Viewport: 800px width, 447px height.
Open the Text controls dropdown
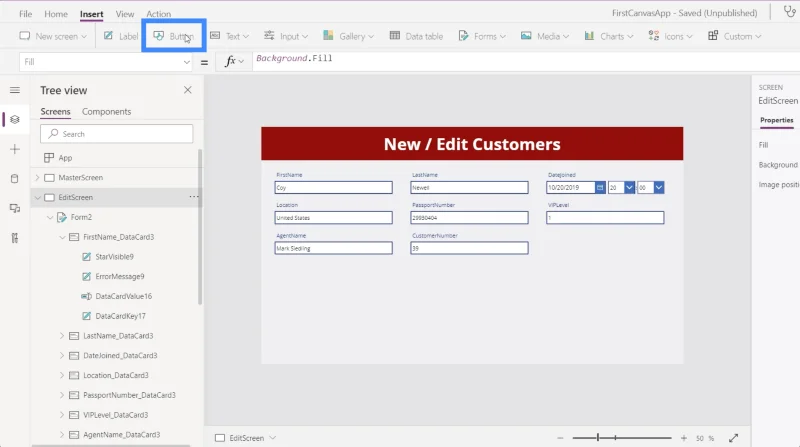point(230,36)
